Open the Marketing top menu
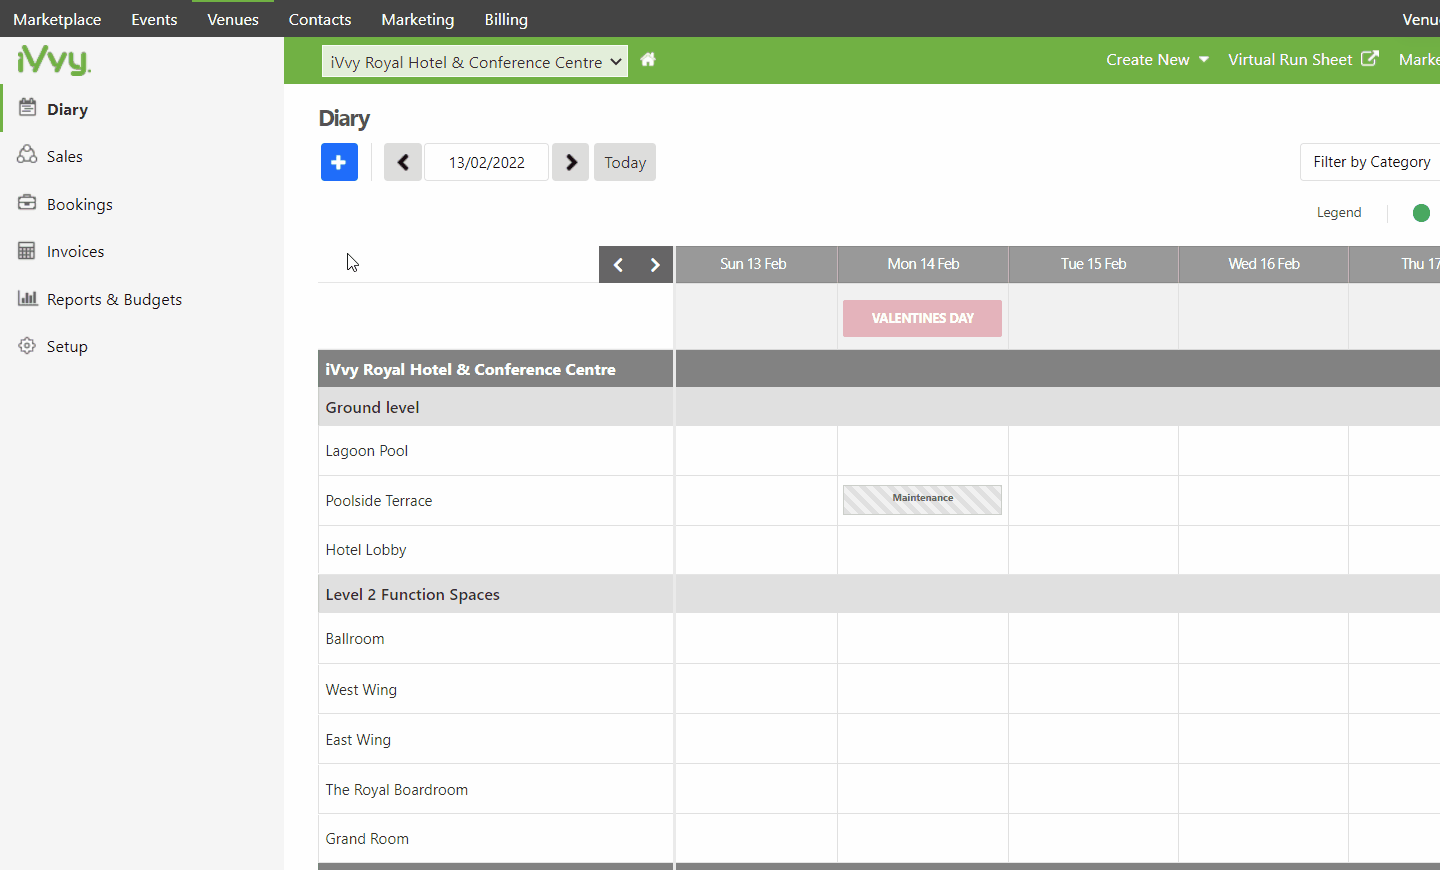The image size is (1440, 870). coord(418,19)
